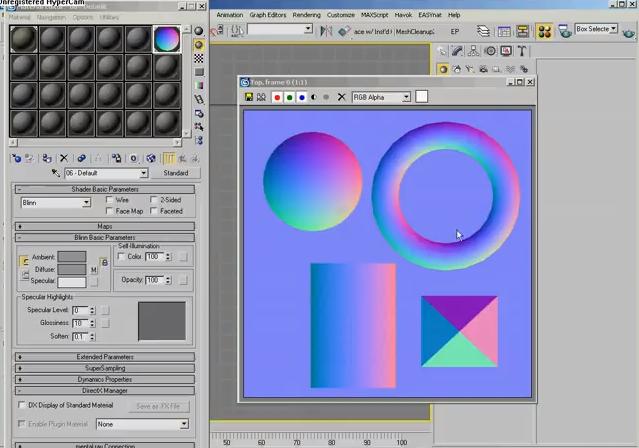Toggle the checkered Background icon
Viewport: 639px width, 448px height.
198,58
